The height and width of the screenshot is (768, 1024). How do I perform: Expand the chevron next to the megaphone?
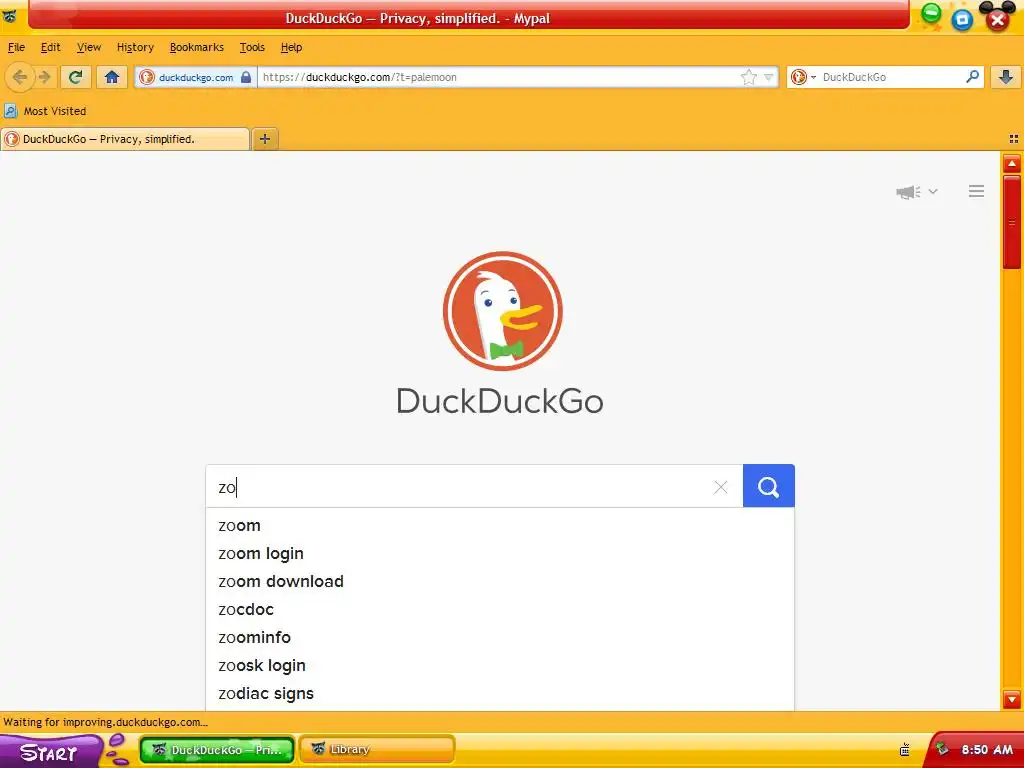click(x=933, y=191)
